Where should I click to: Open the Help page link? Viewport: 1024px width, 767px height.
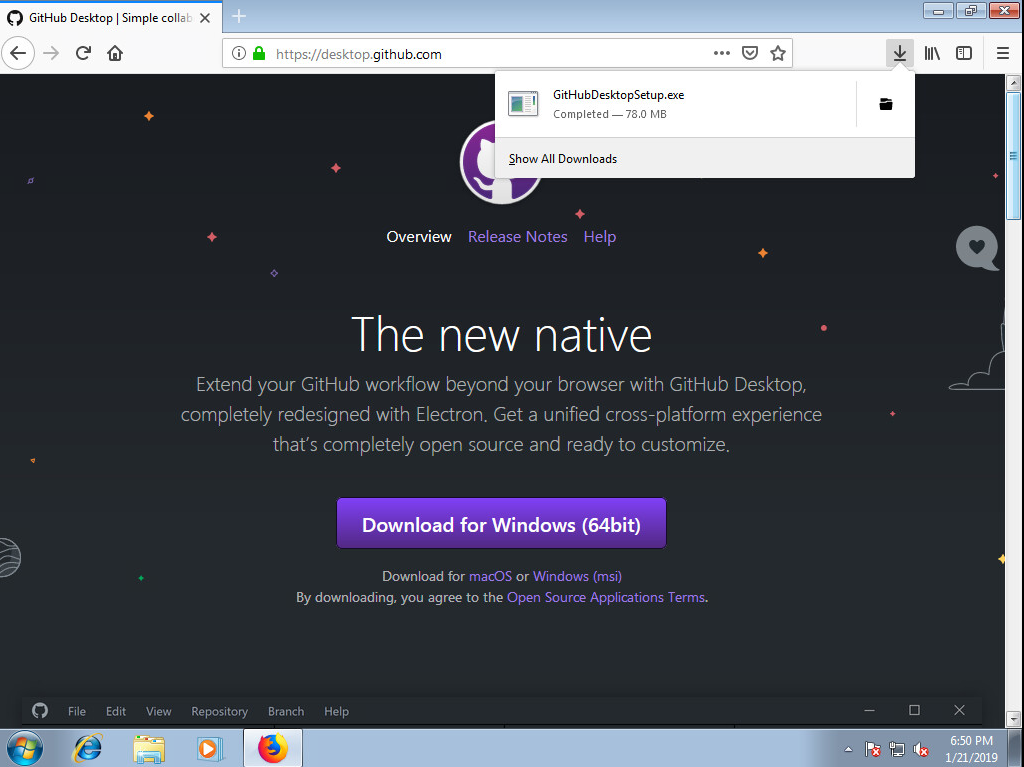[600, 237]
